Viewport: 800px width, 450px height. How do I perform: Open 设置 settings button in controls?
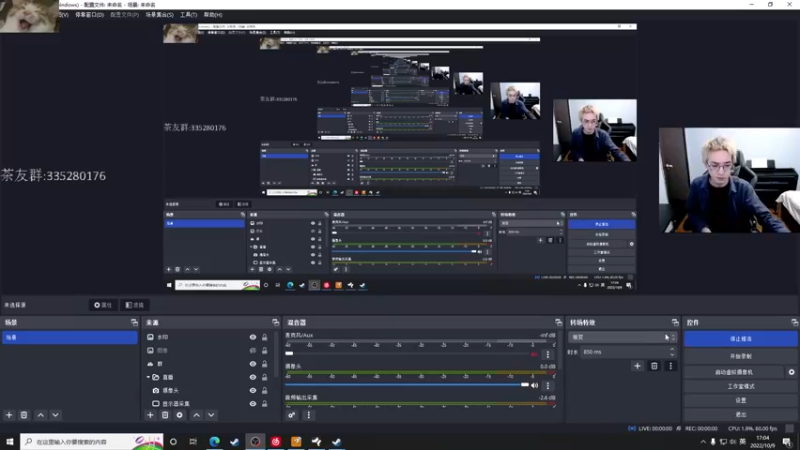[x=740, y=400]
